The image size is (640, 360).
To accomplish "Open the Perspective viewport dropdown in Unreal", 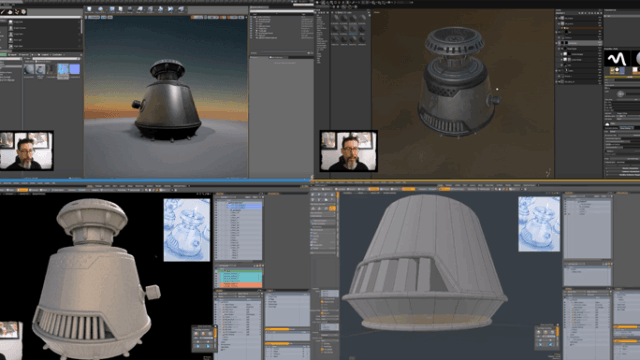I will pyautogui.click(x=94, y=18).
